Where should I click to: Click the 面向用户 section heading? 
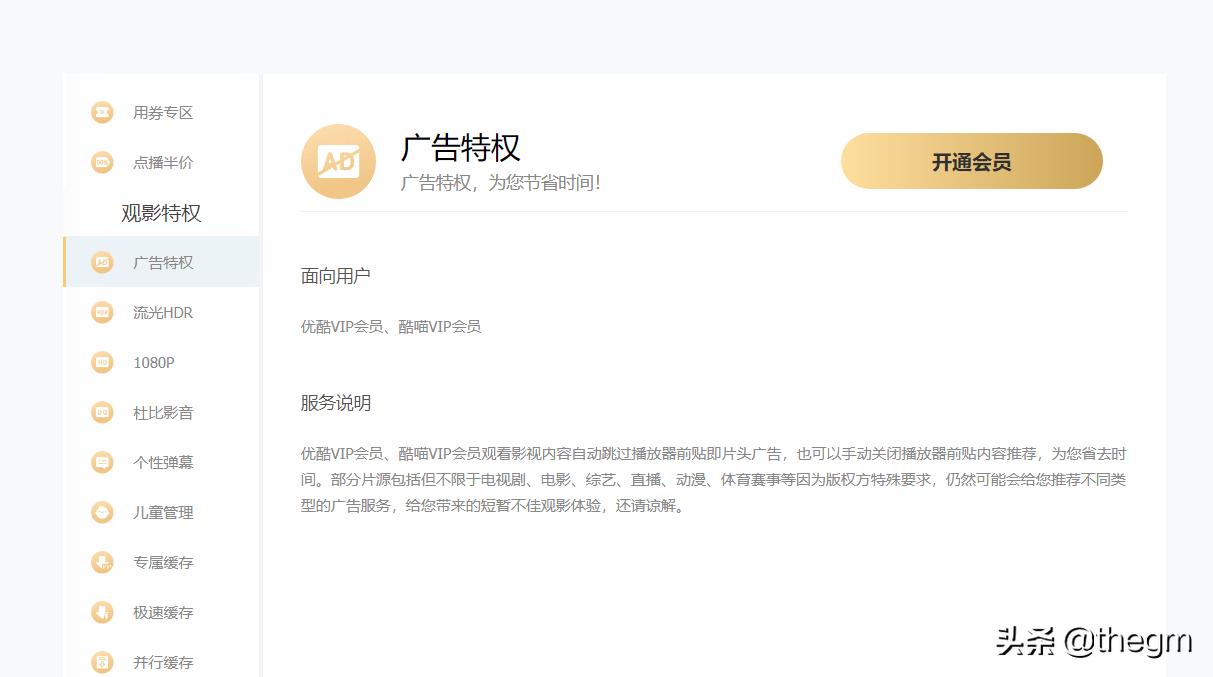point(335,276)
